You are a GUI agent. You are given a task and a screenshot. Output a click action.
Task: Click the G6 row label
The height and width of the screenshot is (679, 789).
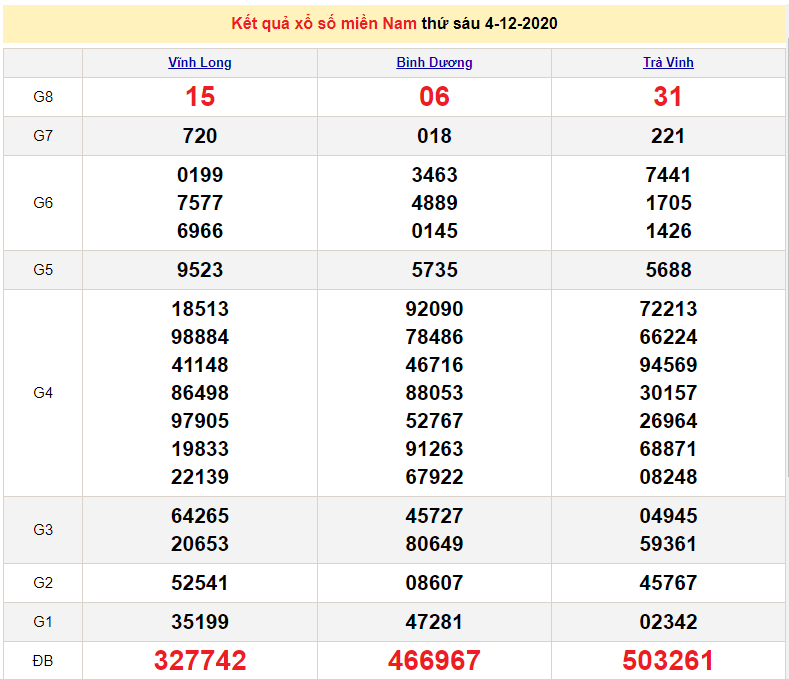click(43, 203)
